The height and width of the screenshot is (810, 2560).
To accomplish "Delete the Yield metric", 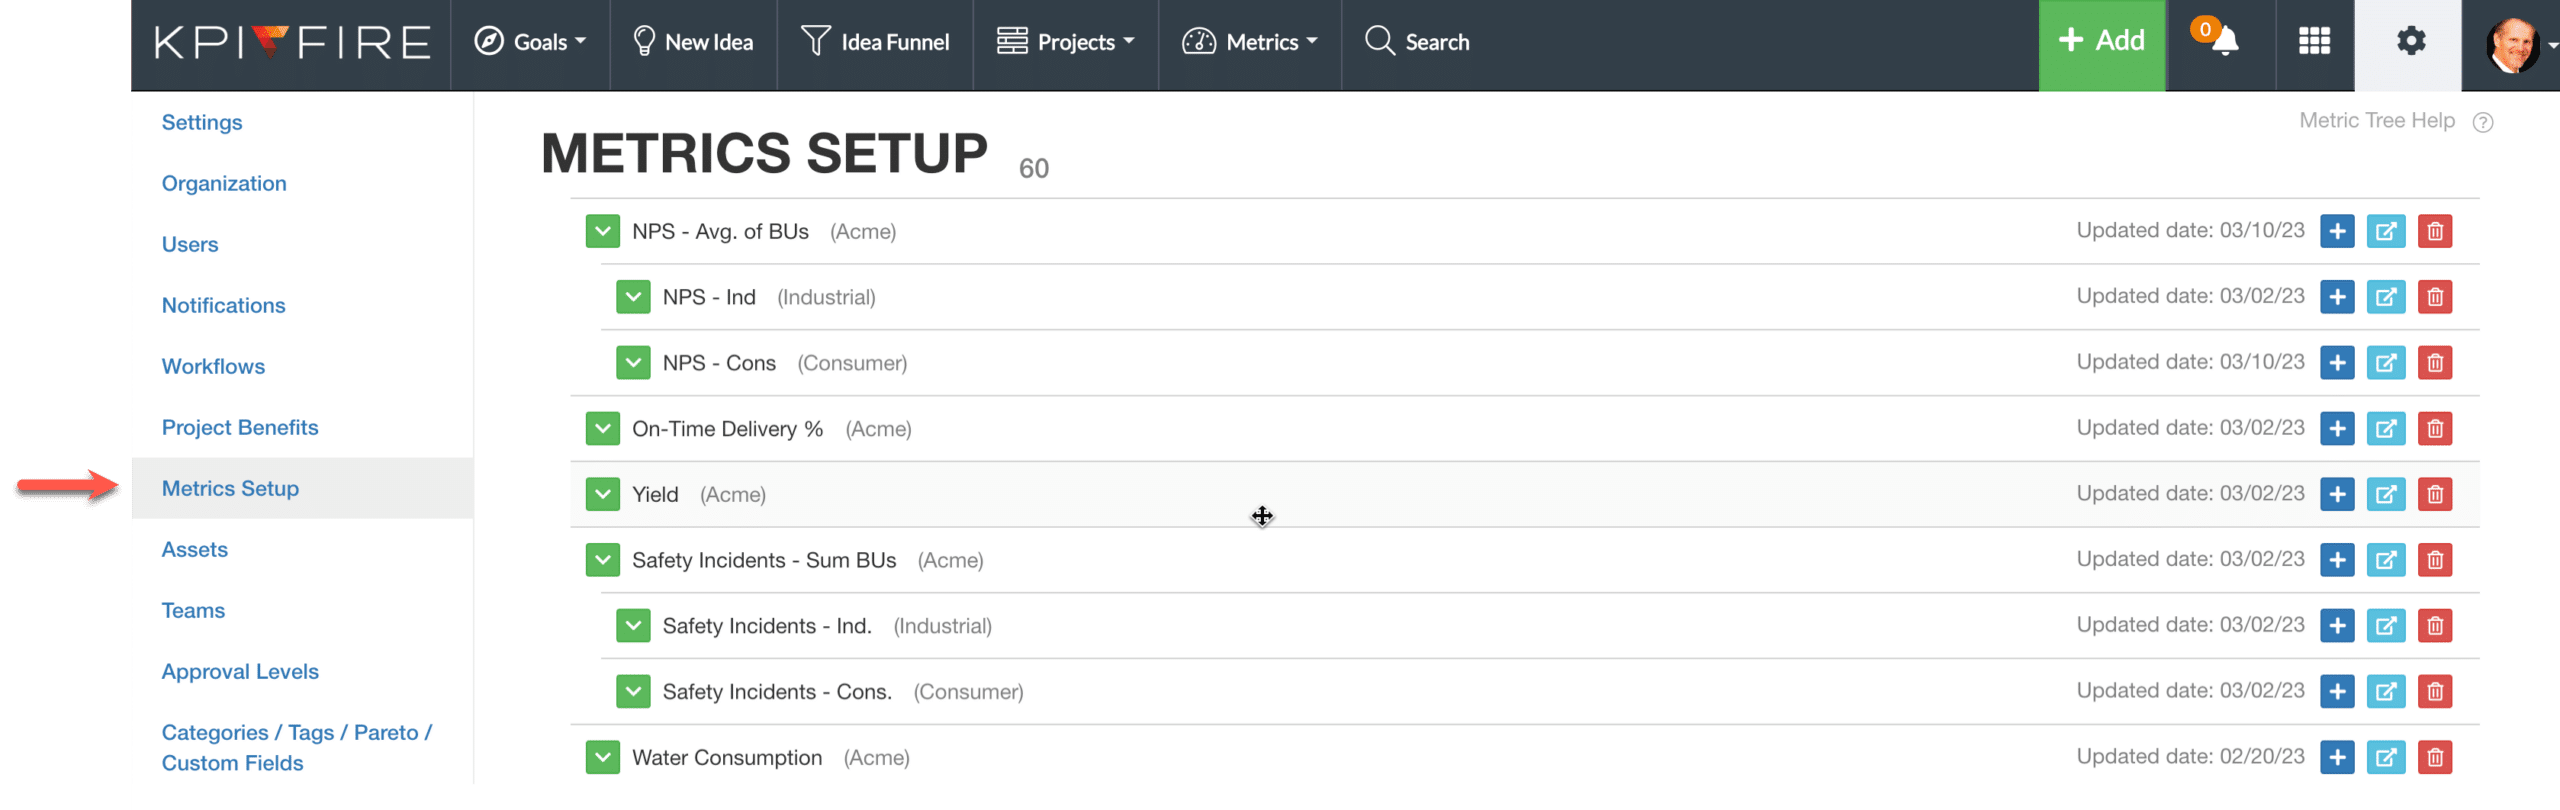I will [2434, 494].
